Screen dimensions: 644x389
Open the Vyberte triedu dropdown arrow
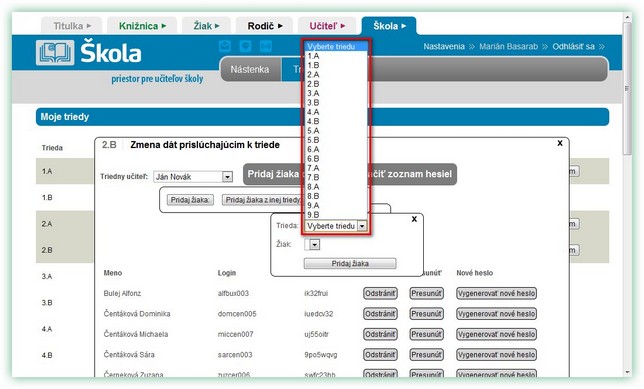(x=362, y=226)
